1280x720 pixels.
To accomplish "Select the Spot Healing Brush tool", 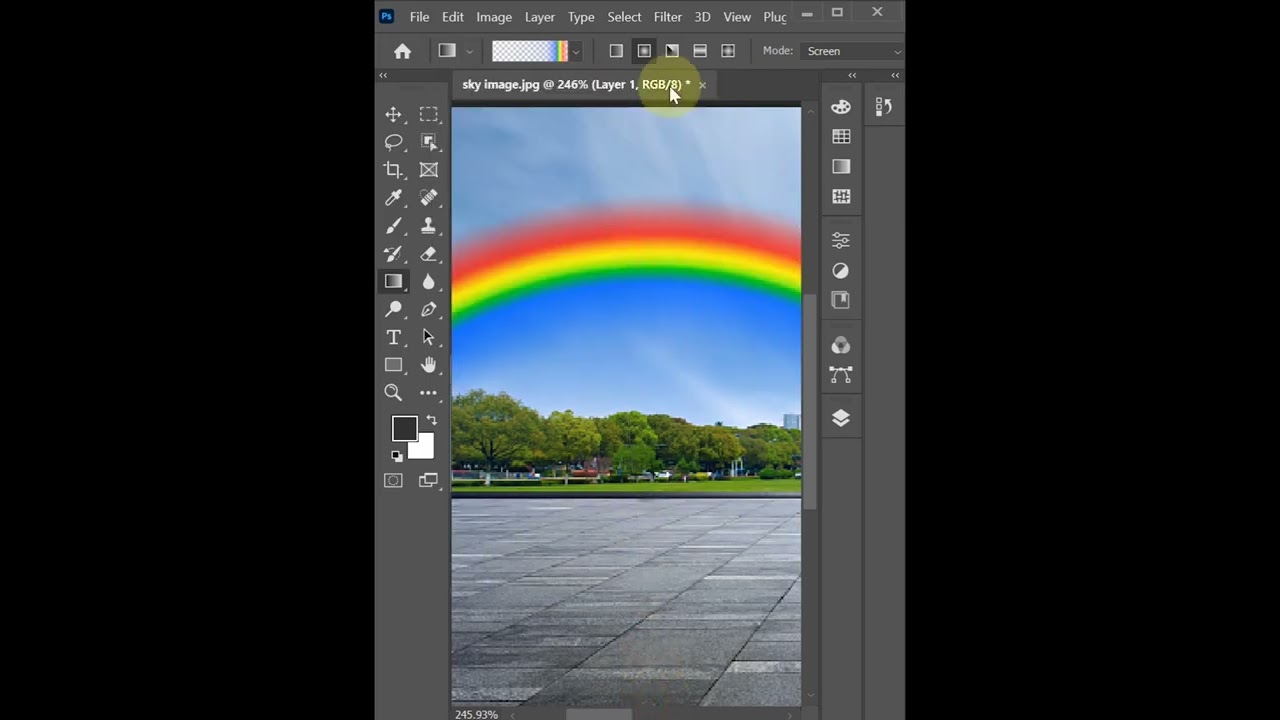I will (x=429, y=198).
